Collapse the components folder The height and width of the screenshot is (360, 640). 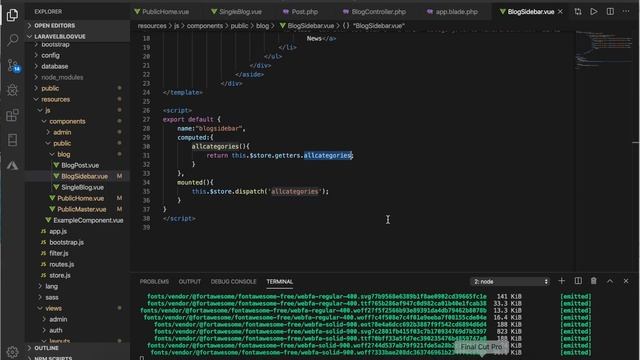(67, 121)
